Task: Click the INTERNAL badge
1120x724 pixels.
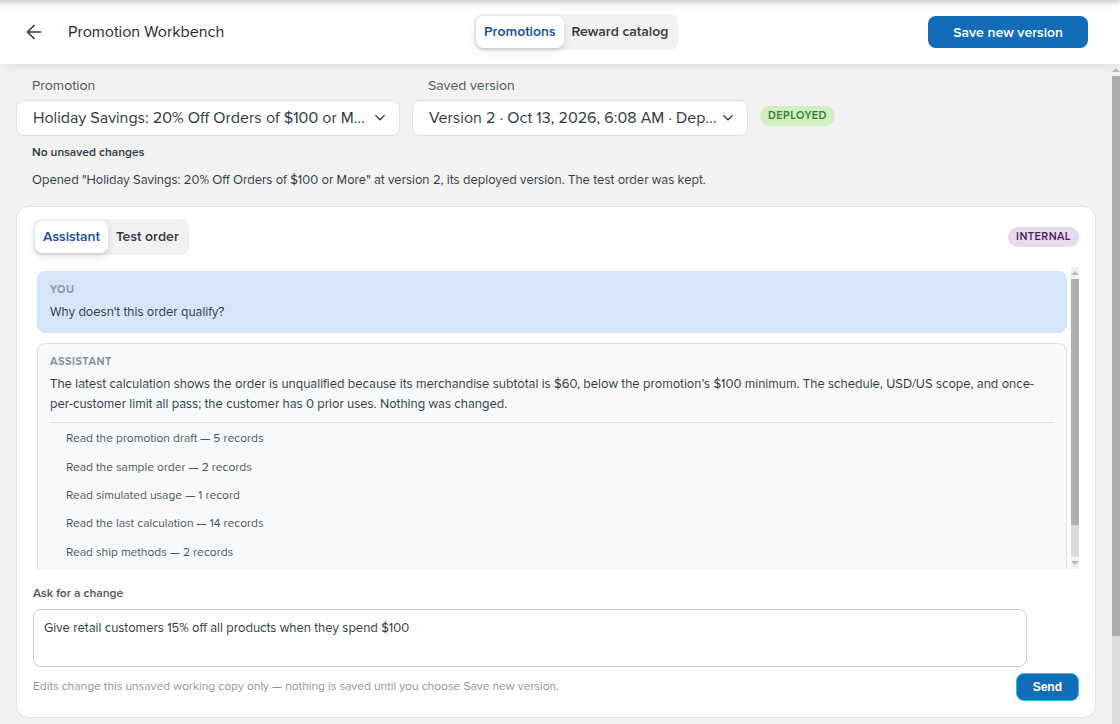Action: coord(1043,236)
